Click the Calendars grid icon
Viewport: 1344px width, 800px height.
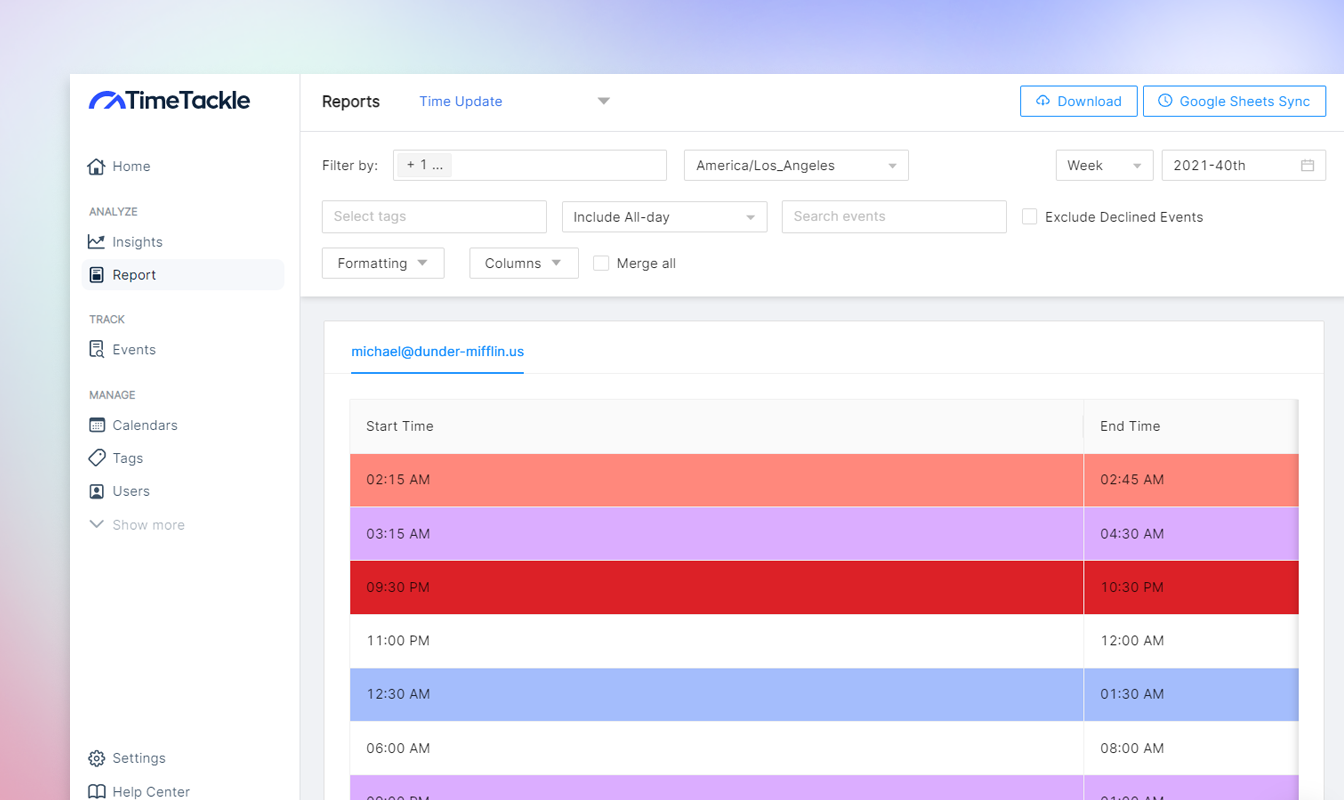pos(96,425)
